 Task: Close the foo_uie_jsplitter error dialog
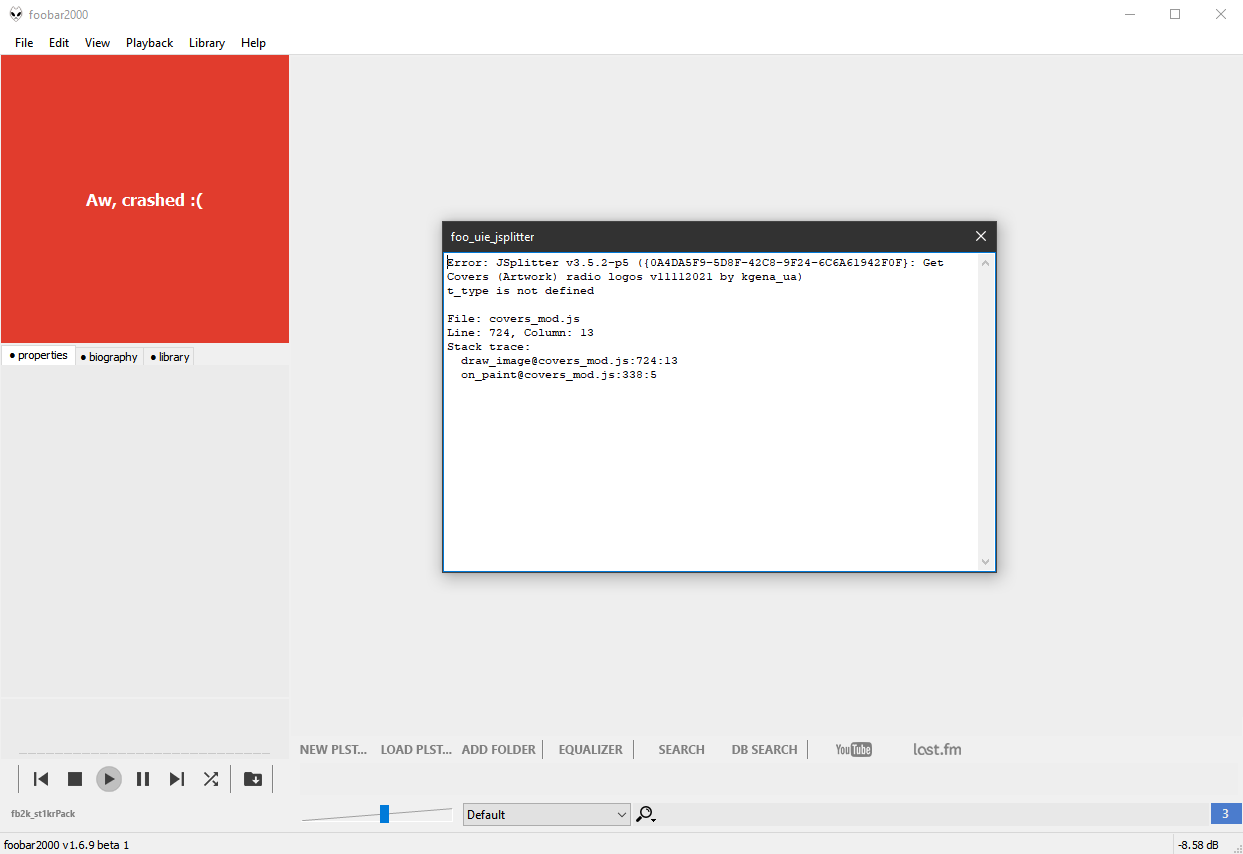tap(980, 236)
